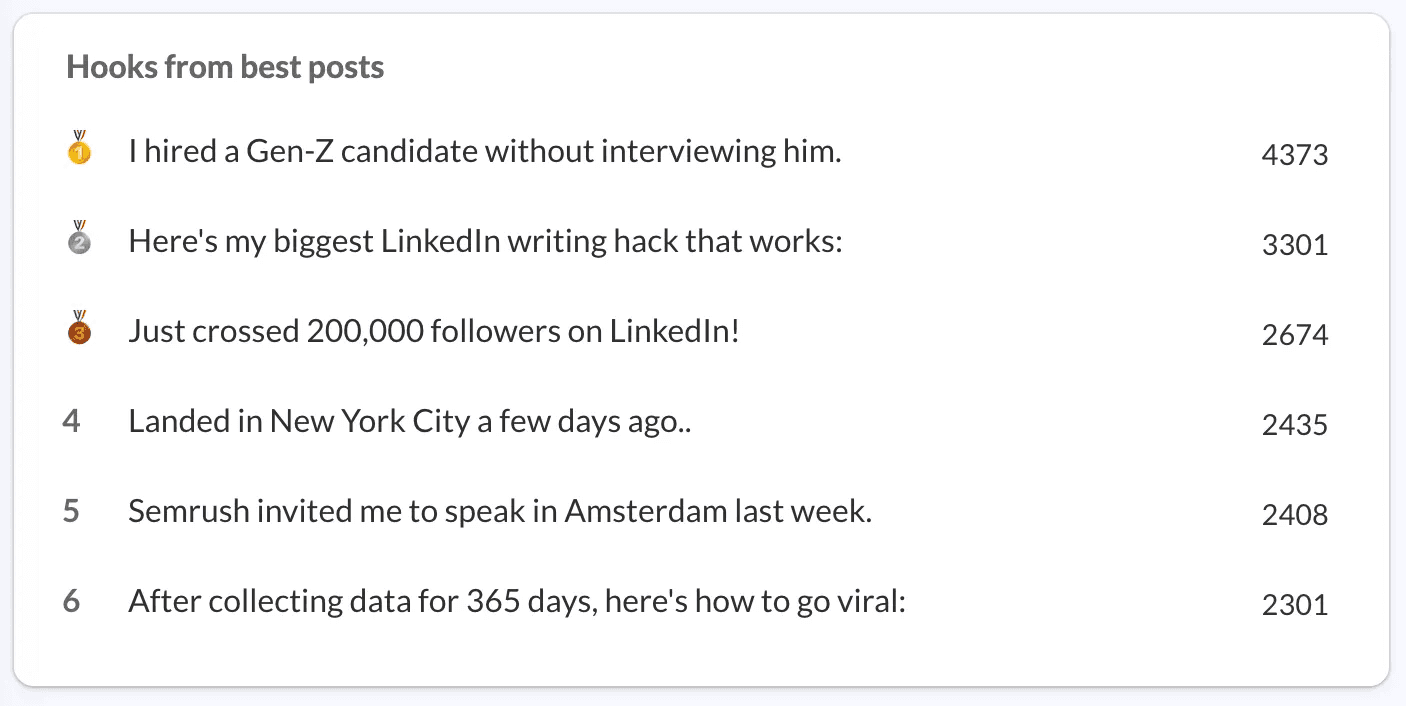Select the 3301 engagement count
The width and height of the screenshot is (1406, 706).
click(x=1295, y=245)
